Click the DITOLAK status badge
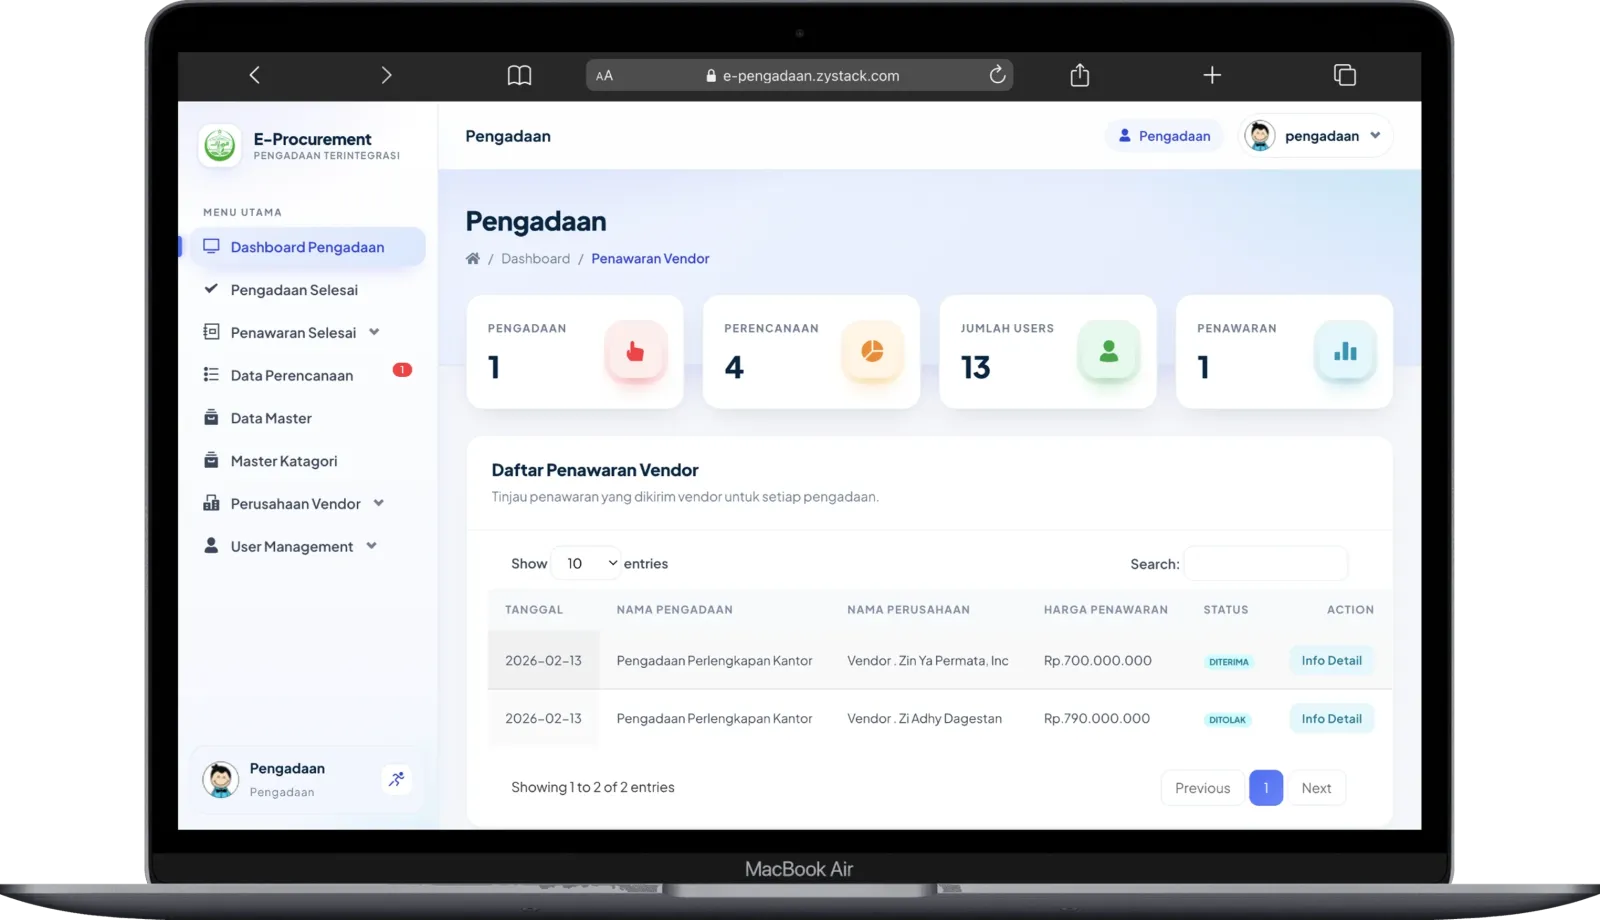This screenshot has width=1600, height=920. click(1227, 720)
